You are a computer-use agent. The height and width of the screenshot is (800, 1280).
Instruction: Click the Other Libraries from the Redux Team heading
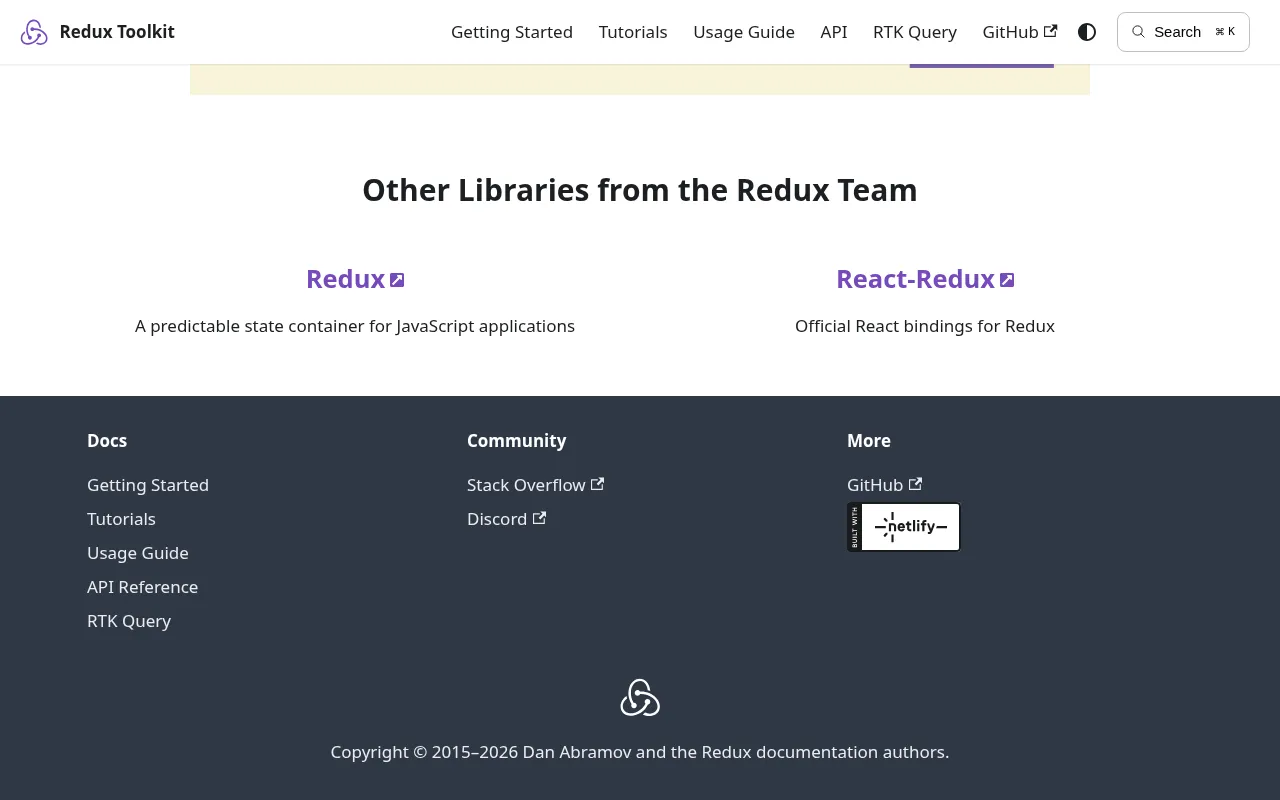point(640,190)
